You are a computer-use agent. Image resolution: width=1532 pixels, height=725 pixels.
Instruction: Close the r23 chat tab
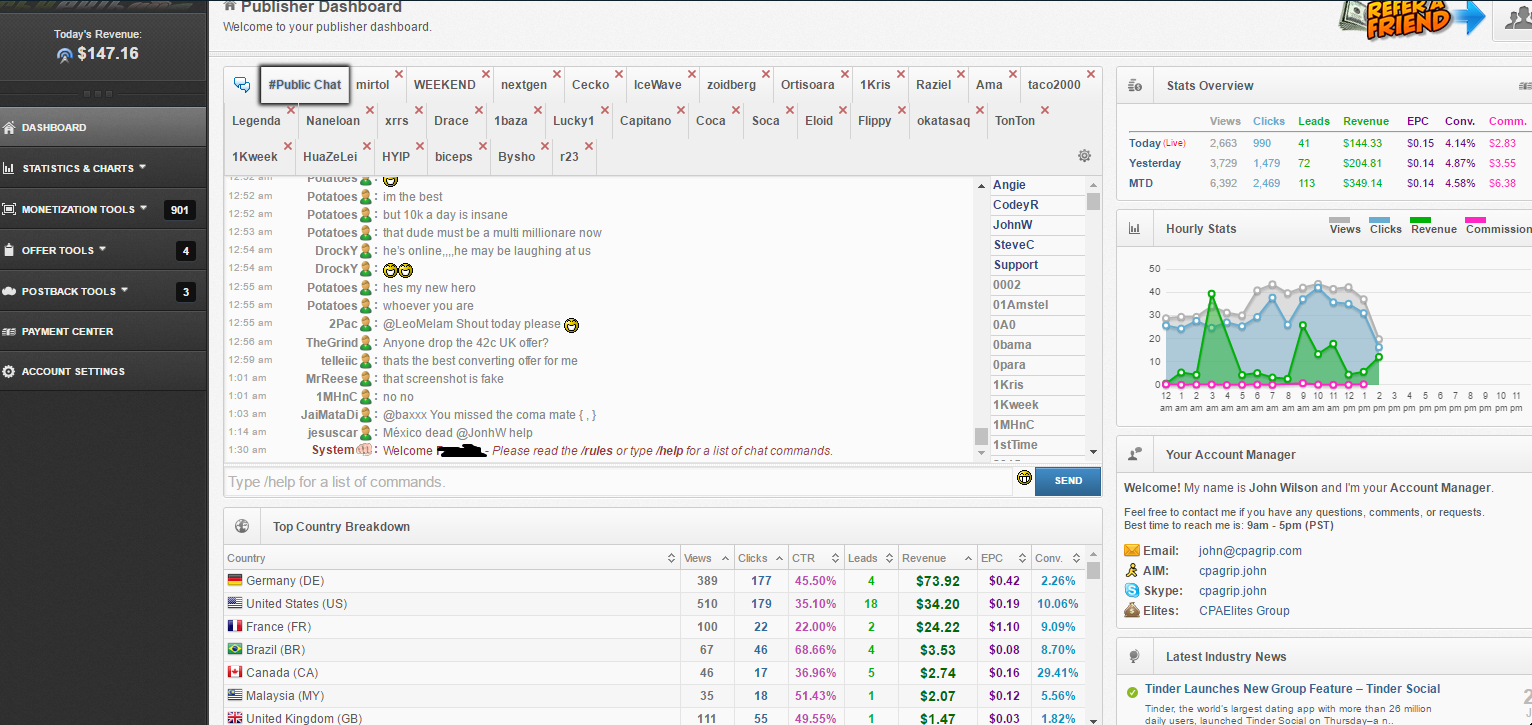tap(589, 146)
